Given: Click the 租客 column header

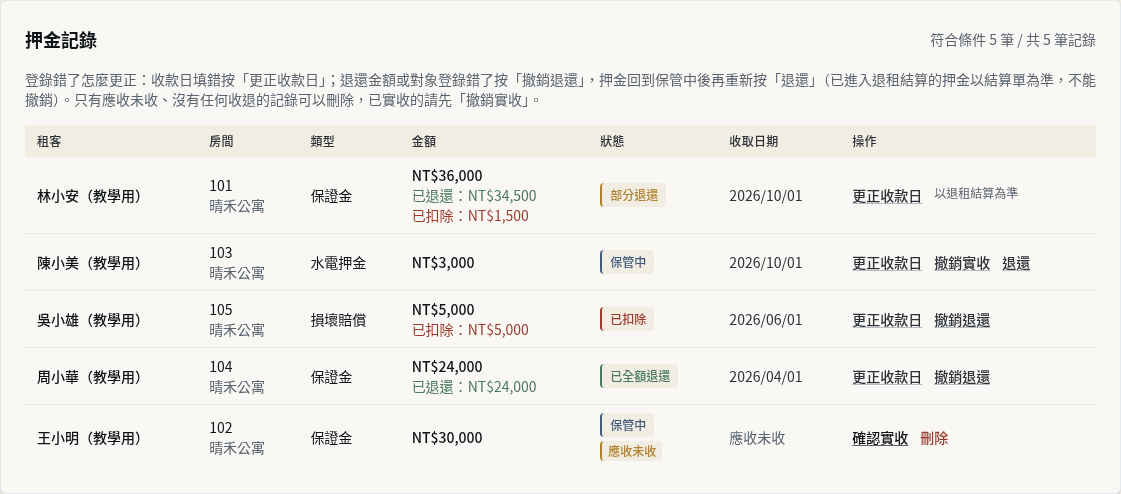Looking at the screenshot, I should point(49,142).
